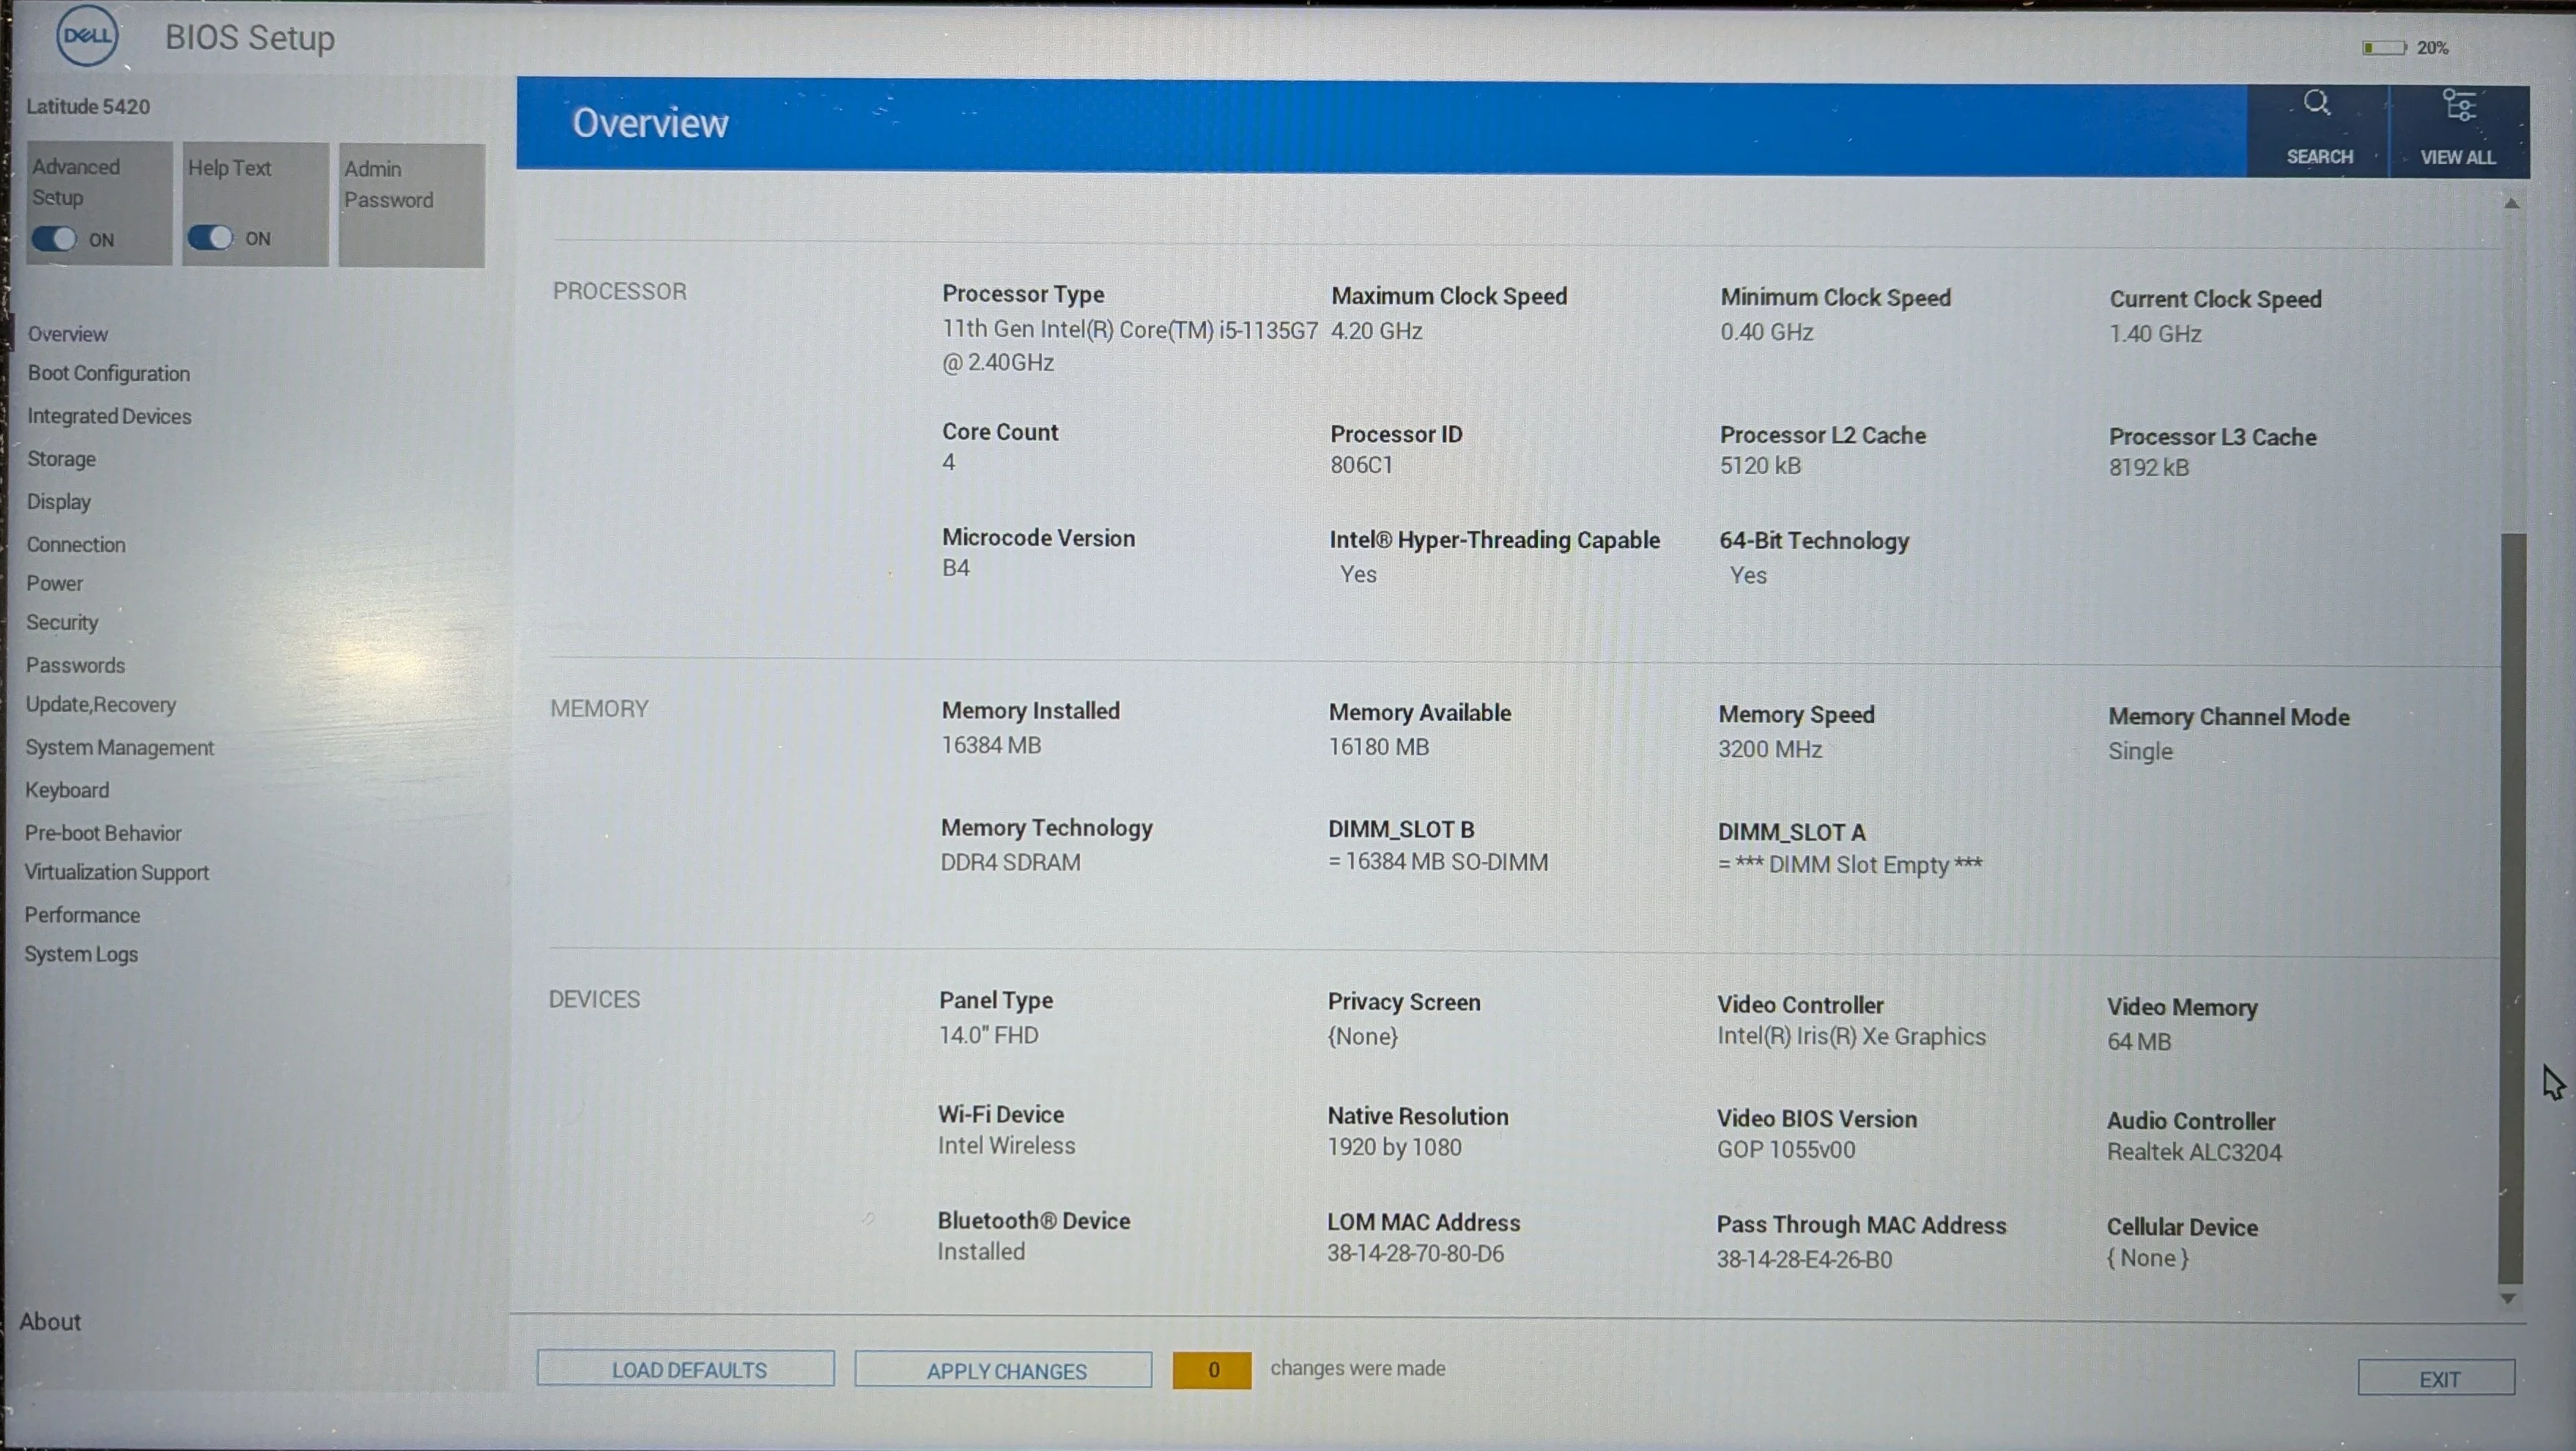Toggle the Advanced Setup switch
The height and width of the screenshot is (1451, 2576).
point(53,239)
